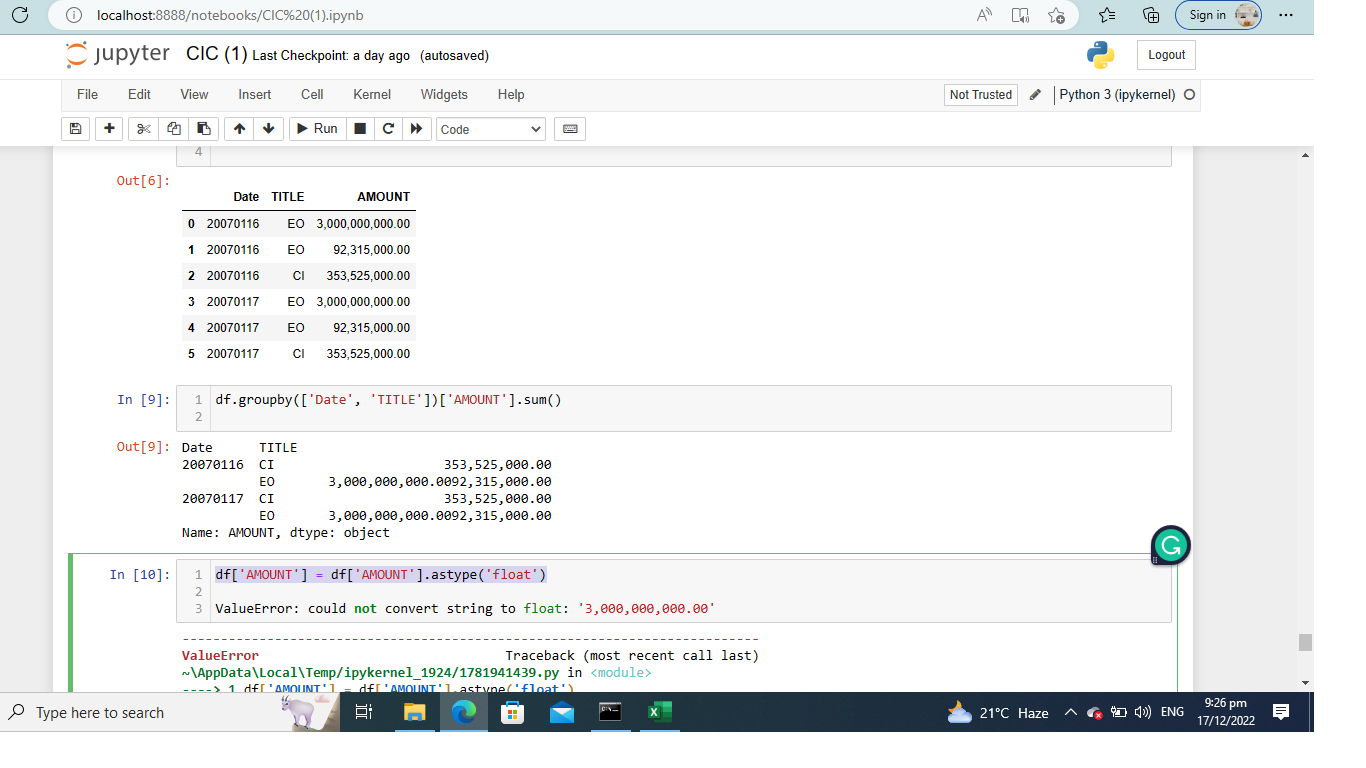Open notification center icon in system tray
This screenshot has height=768, width=1366.
click(x=1281, y=712)
